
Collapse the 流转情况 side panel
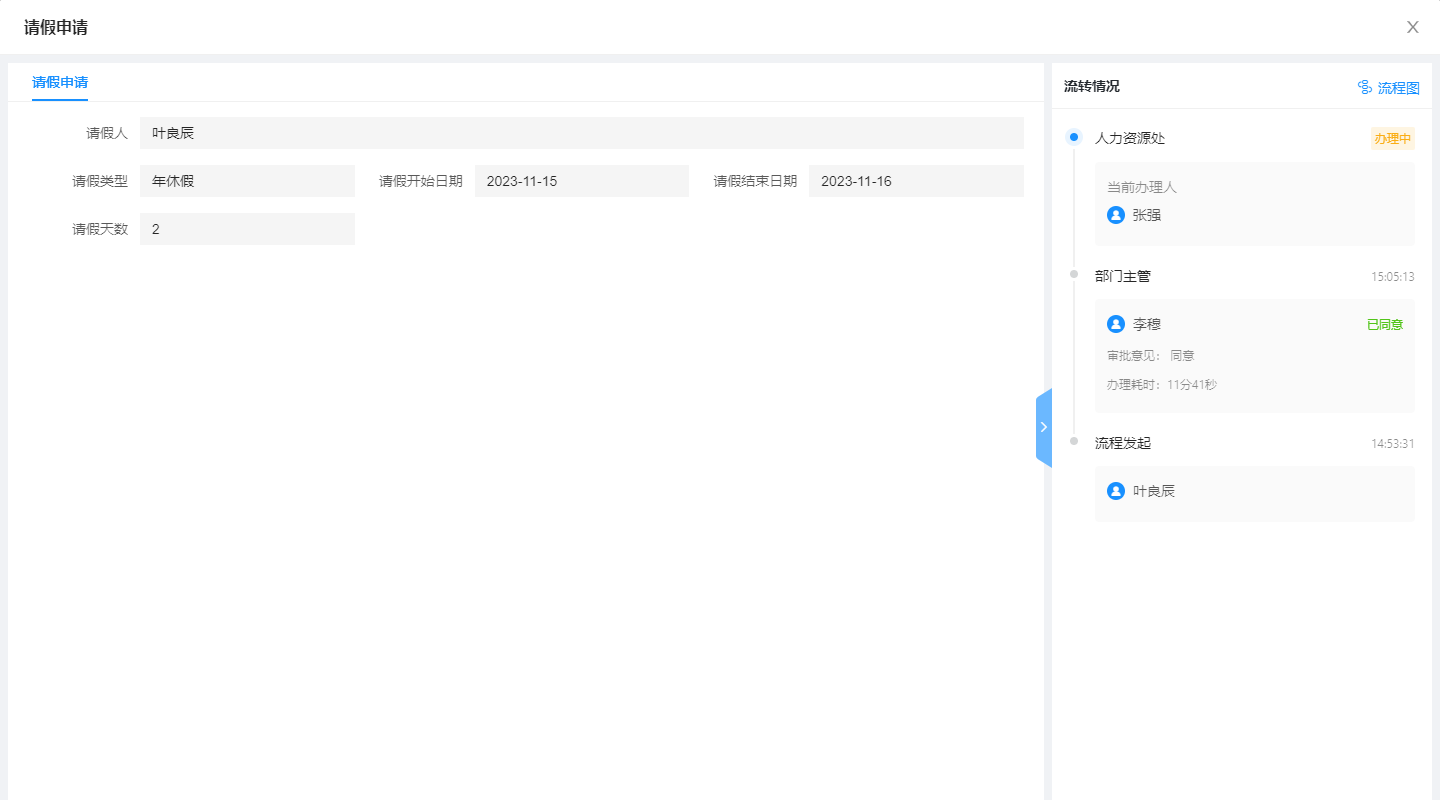tap(1043, 427)
